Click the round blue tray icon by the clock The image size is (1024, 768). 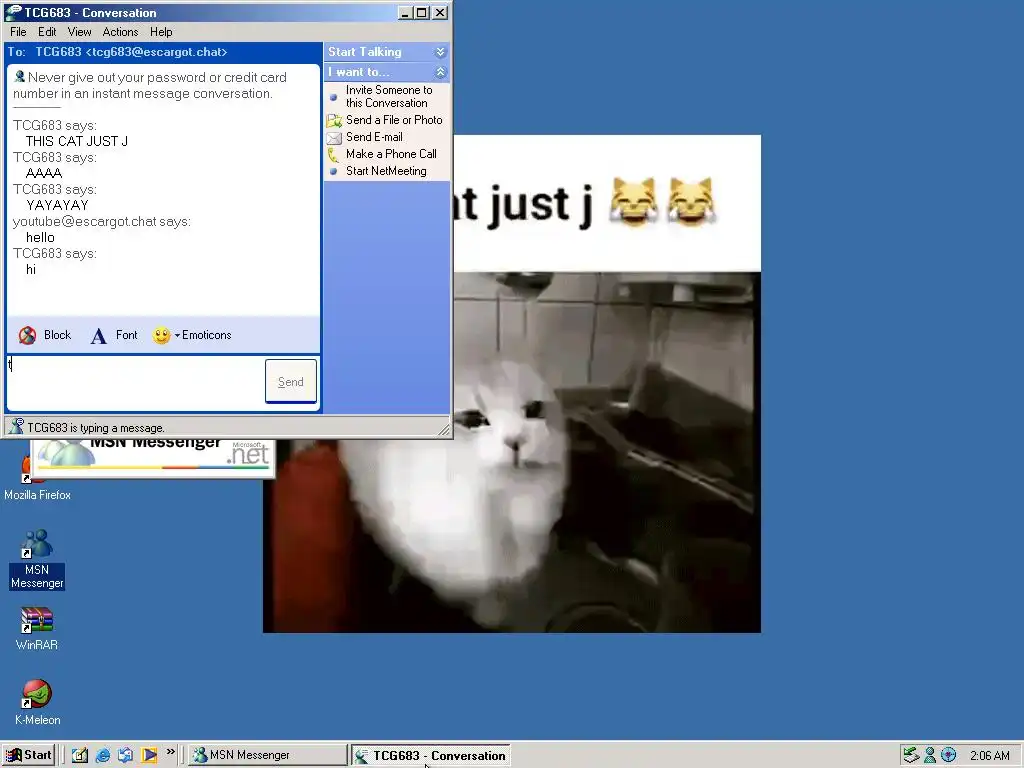[x=948, y=755]
